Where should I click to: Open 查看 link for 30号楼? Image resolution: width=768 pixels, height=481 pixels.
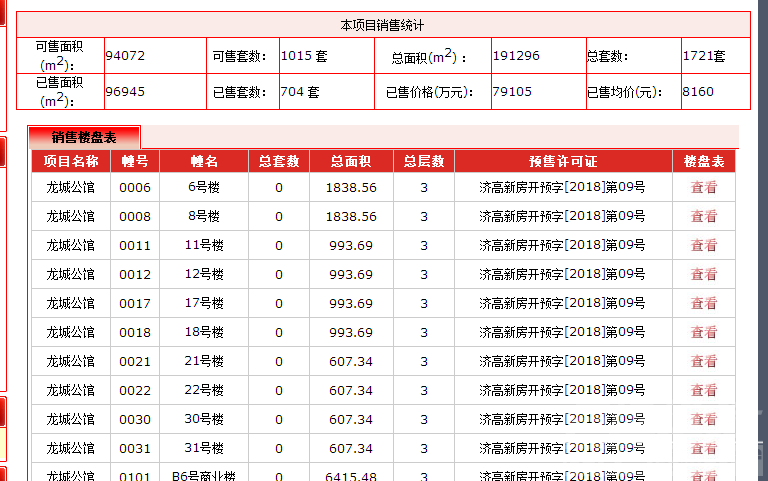(704, 419)
